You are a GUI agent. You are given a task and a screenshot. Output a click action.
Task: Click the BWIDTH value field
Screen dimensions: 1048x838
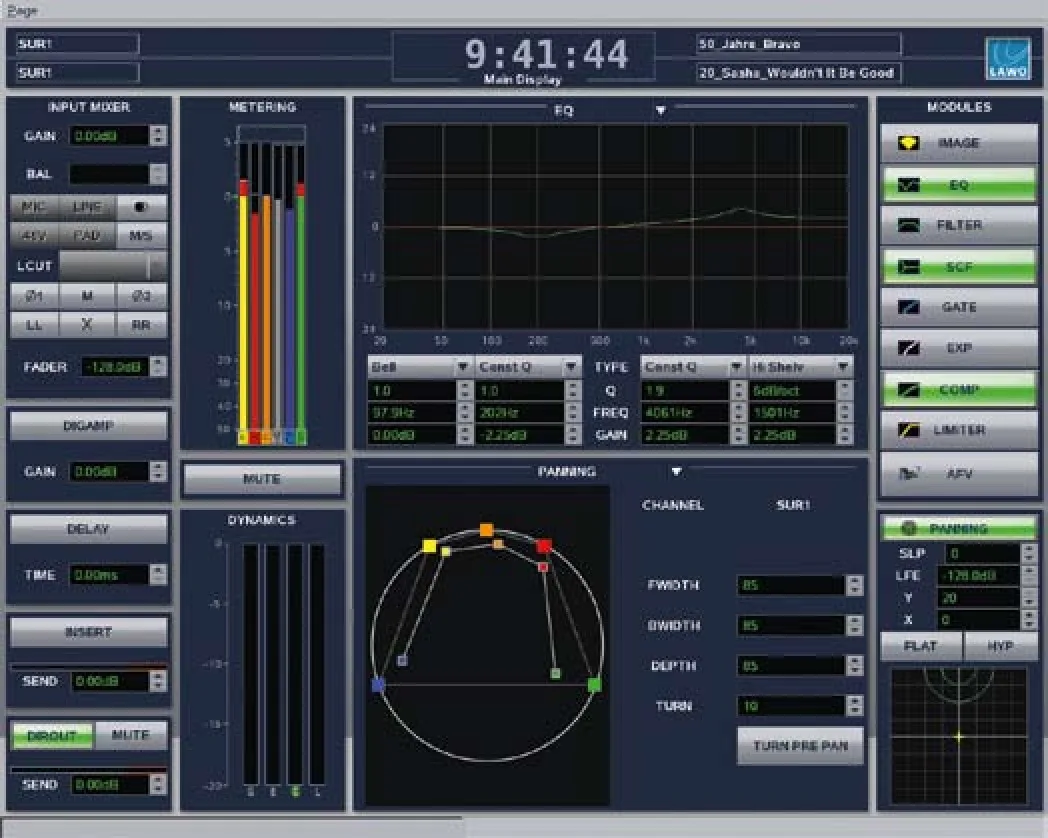coord(791,625)
